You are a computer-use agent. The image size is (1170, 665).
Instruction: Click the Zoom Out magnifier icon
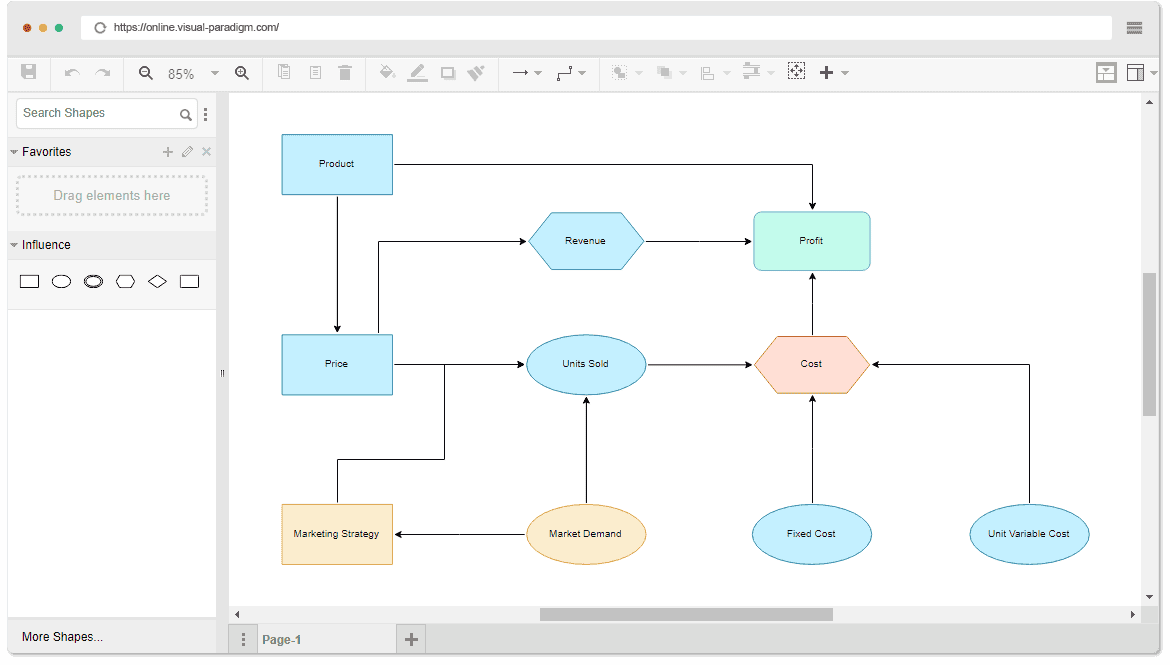pos(145,72)
